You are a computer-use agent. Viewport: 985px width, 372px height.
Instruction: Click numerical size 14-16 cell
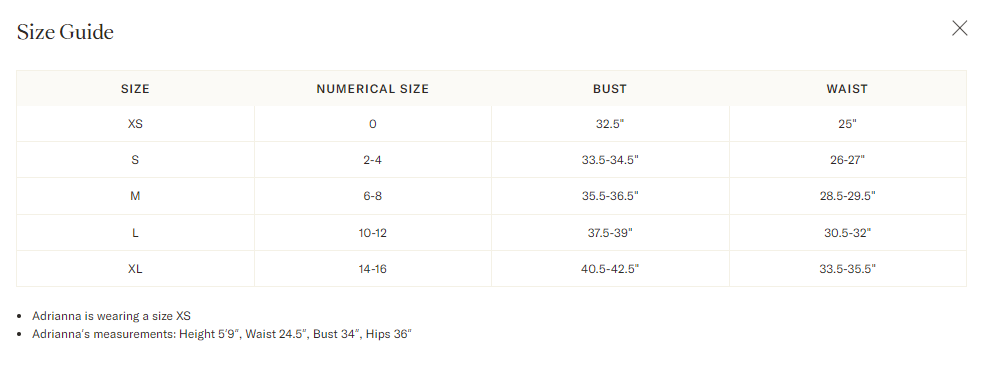373,269
